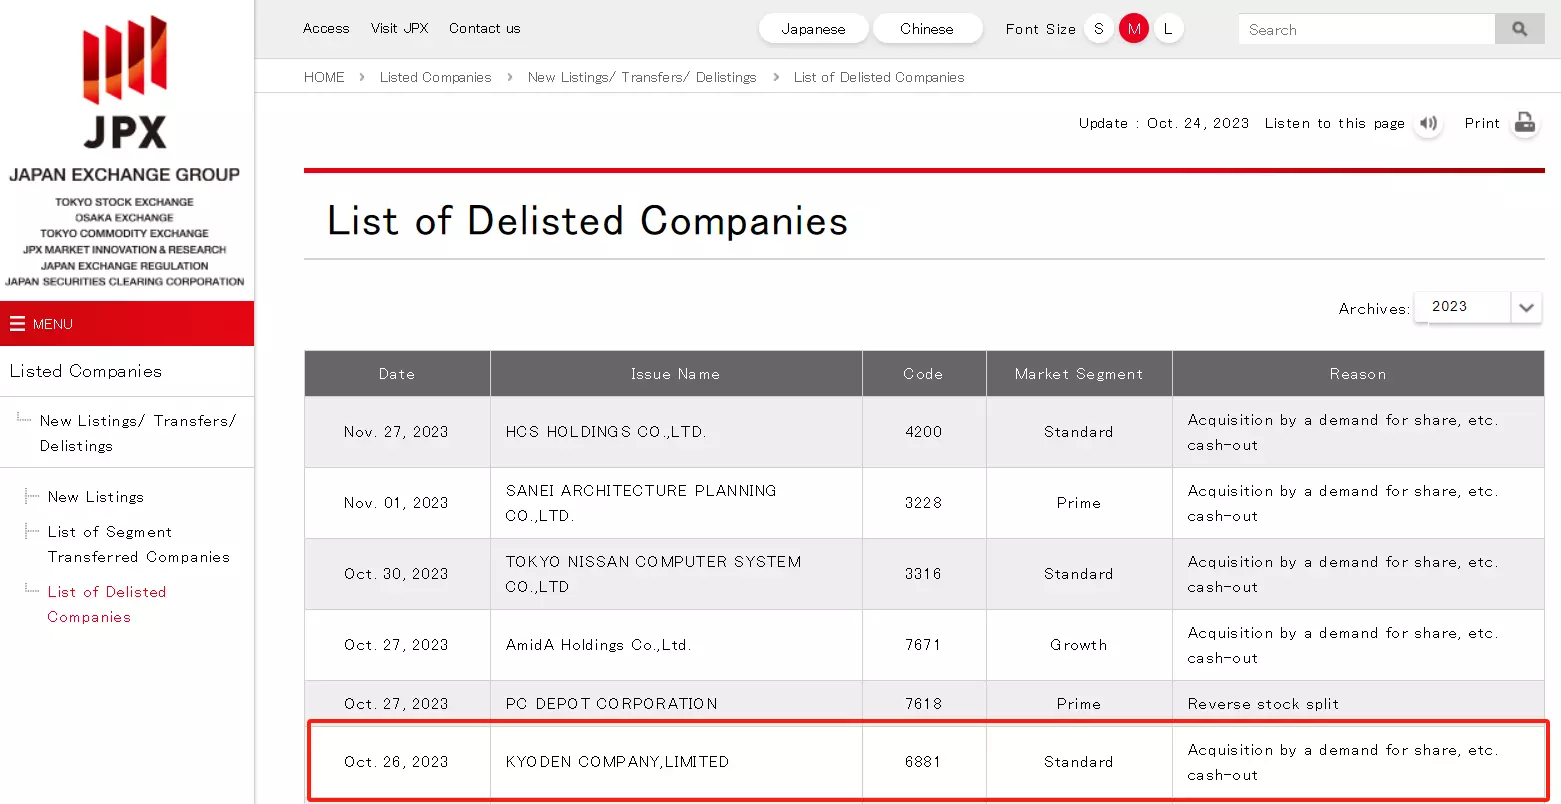The width and height of the screenshot is (1561, 804).
Task: Click Oct. 30, 2023 date cell
Action: tap(396, 574)
